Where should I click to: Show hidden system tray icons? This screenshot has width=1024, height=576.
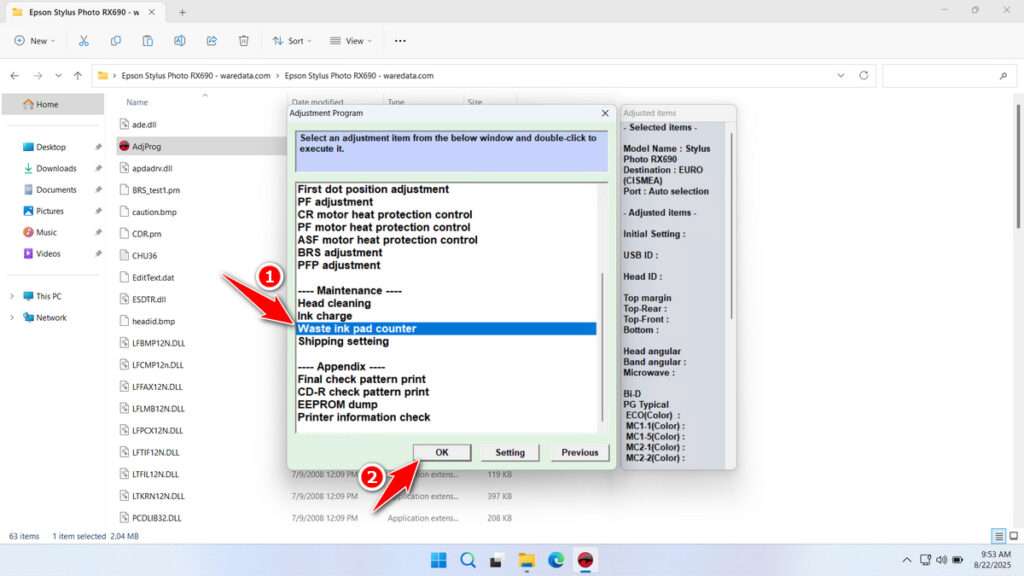tap(906, 560)
